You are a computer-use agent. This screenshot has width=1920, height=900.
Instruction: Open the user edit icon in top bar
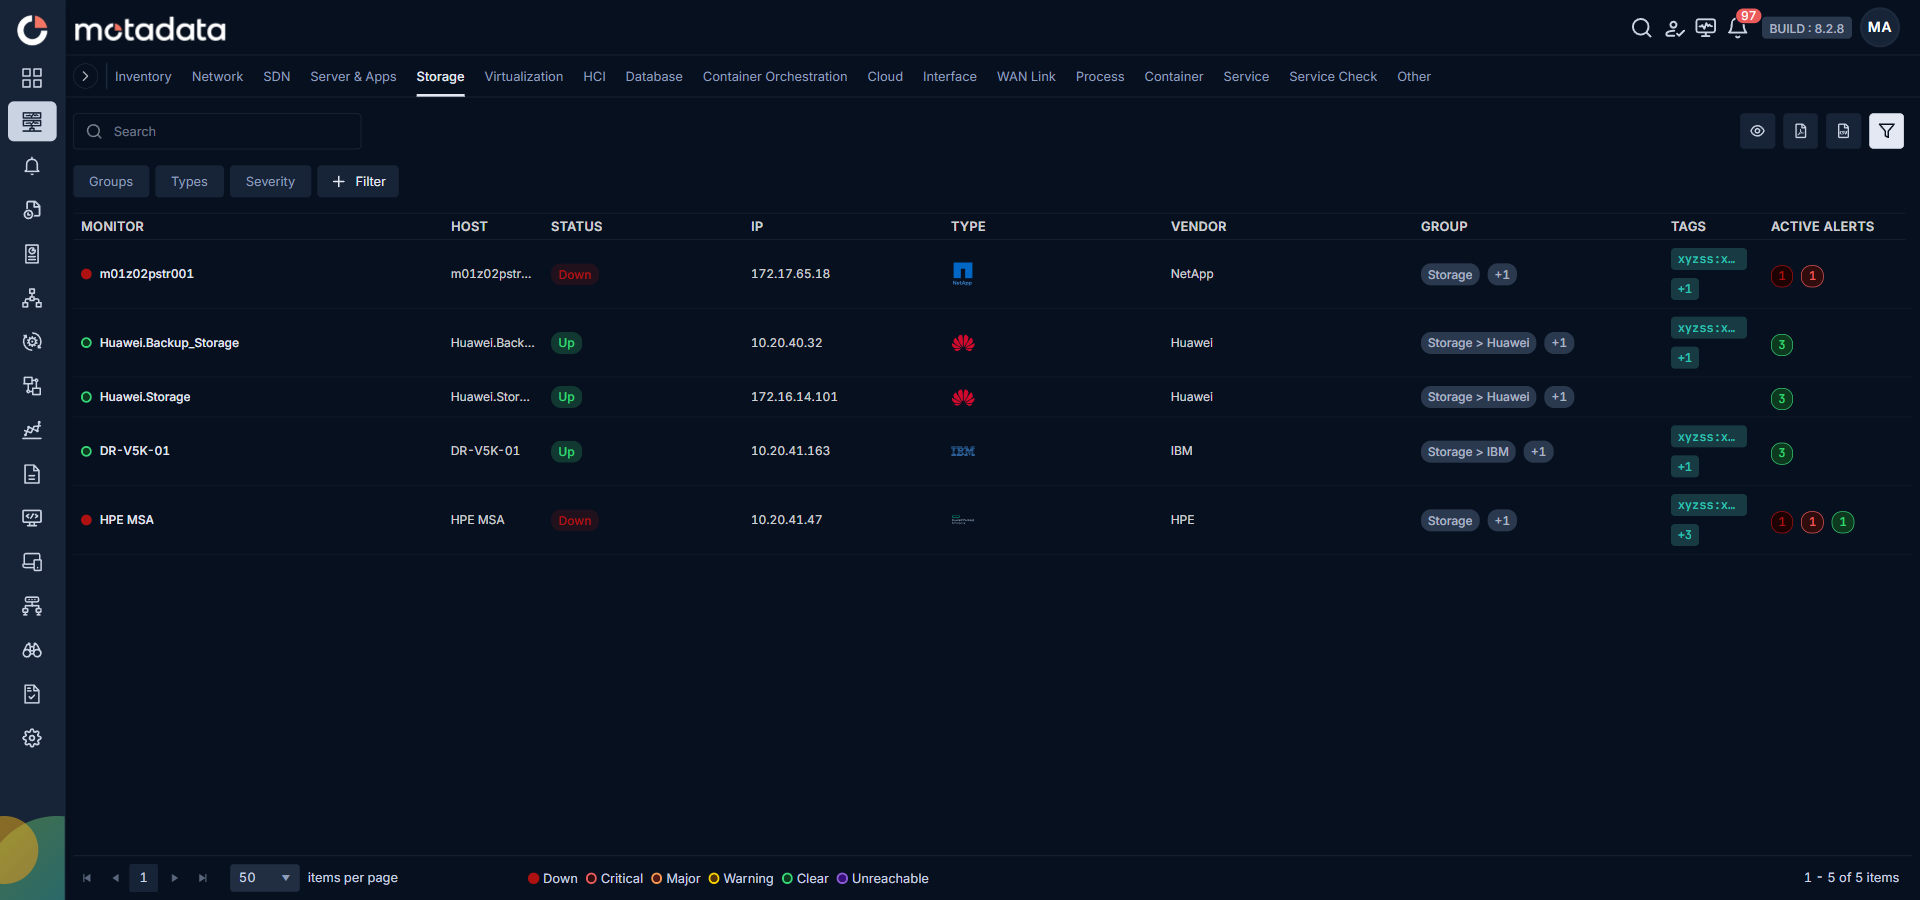[x=1674, y=28]
